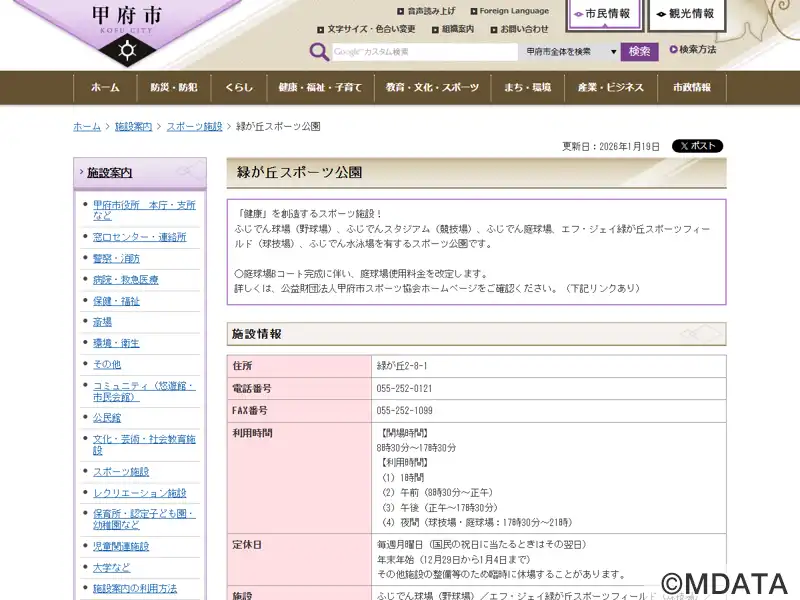The image size is (800, 600).
Task: Switch to 市民情報 tab
Action: tap(607, 15)
